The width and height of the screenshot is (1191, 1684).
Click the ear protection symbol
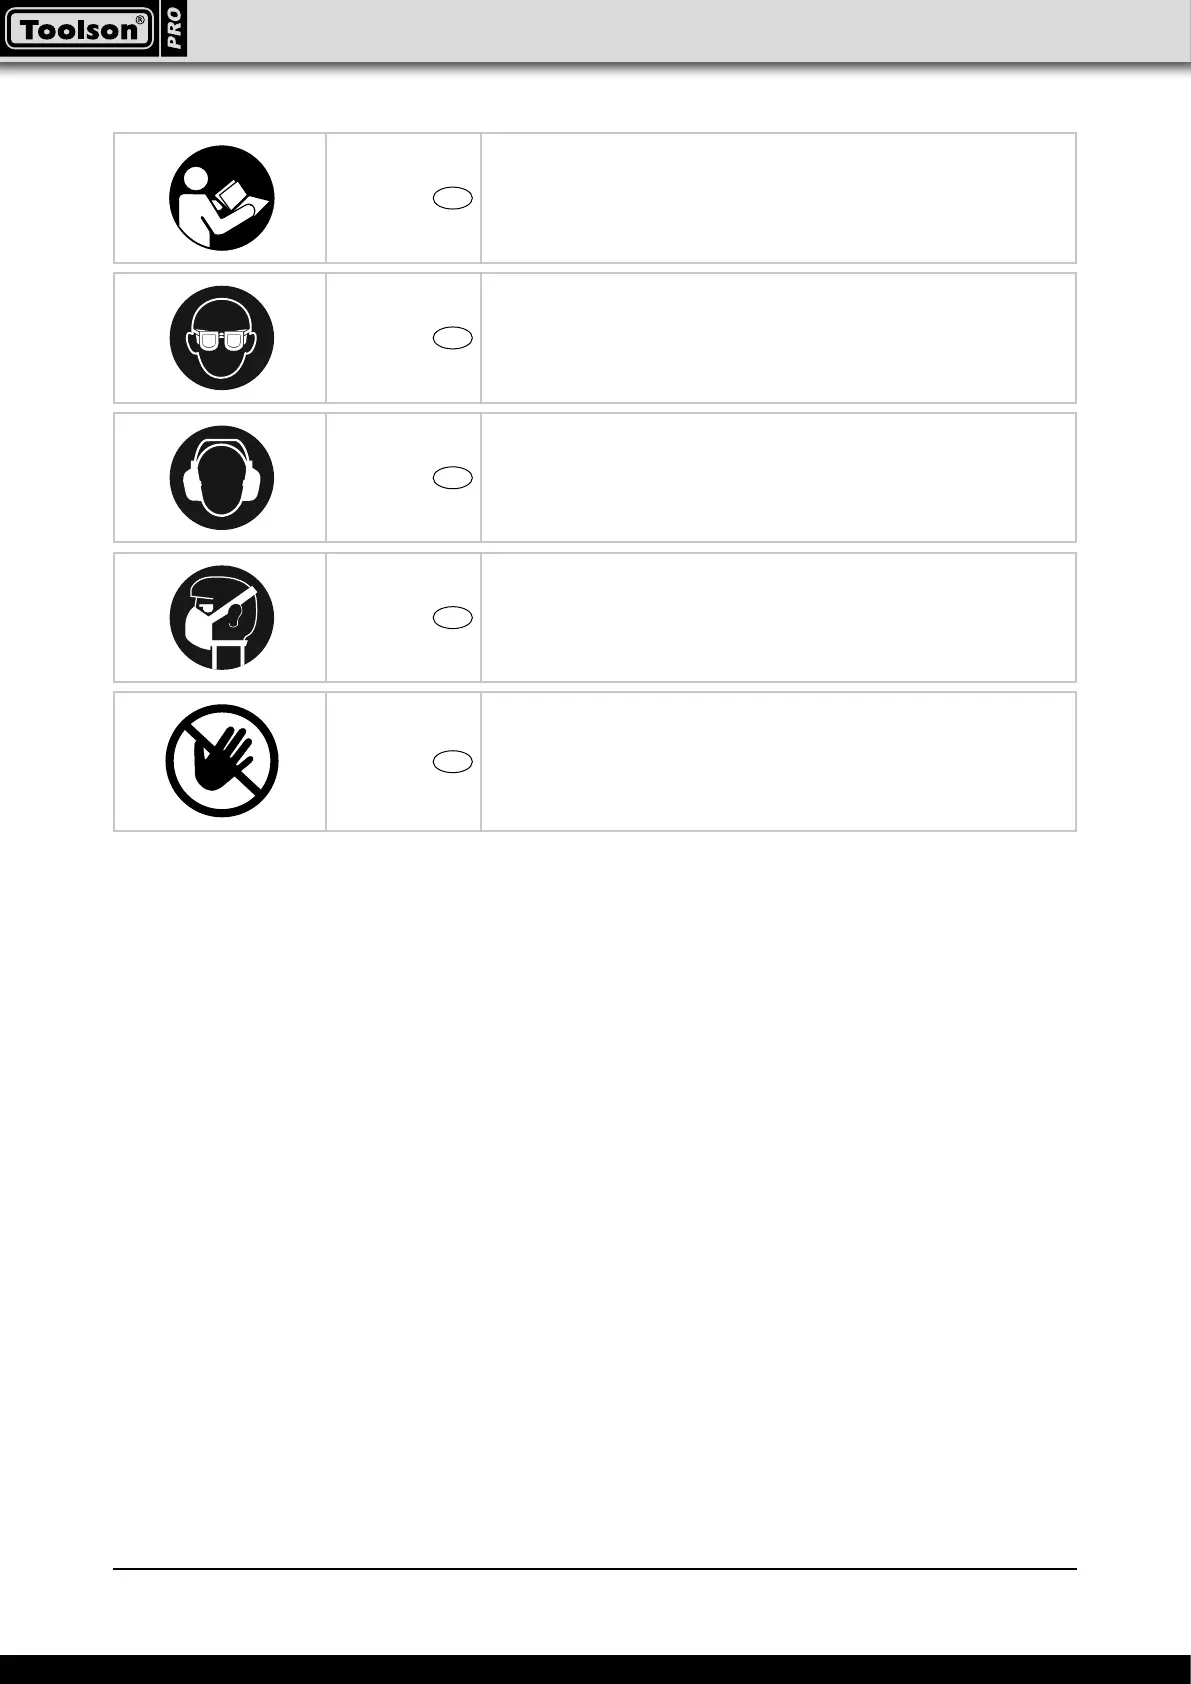point(221,478)
